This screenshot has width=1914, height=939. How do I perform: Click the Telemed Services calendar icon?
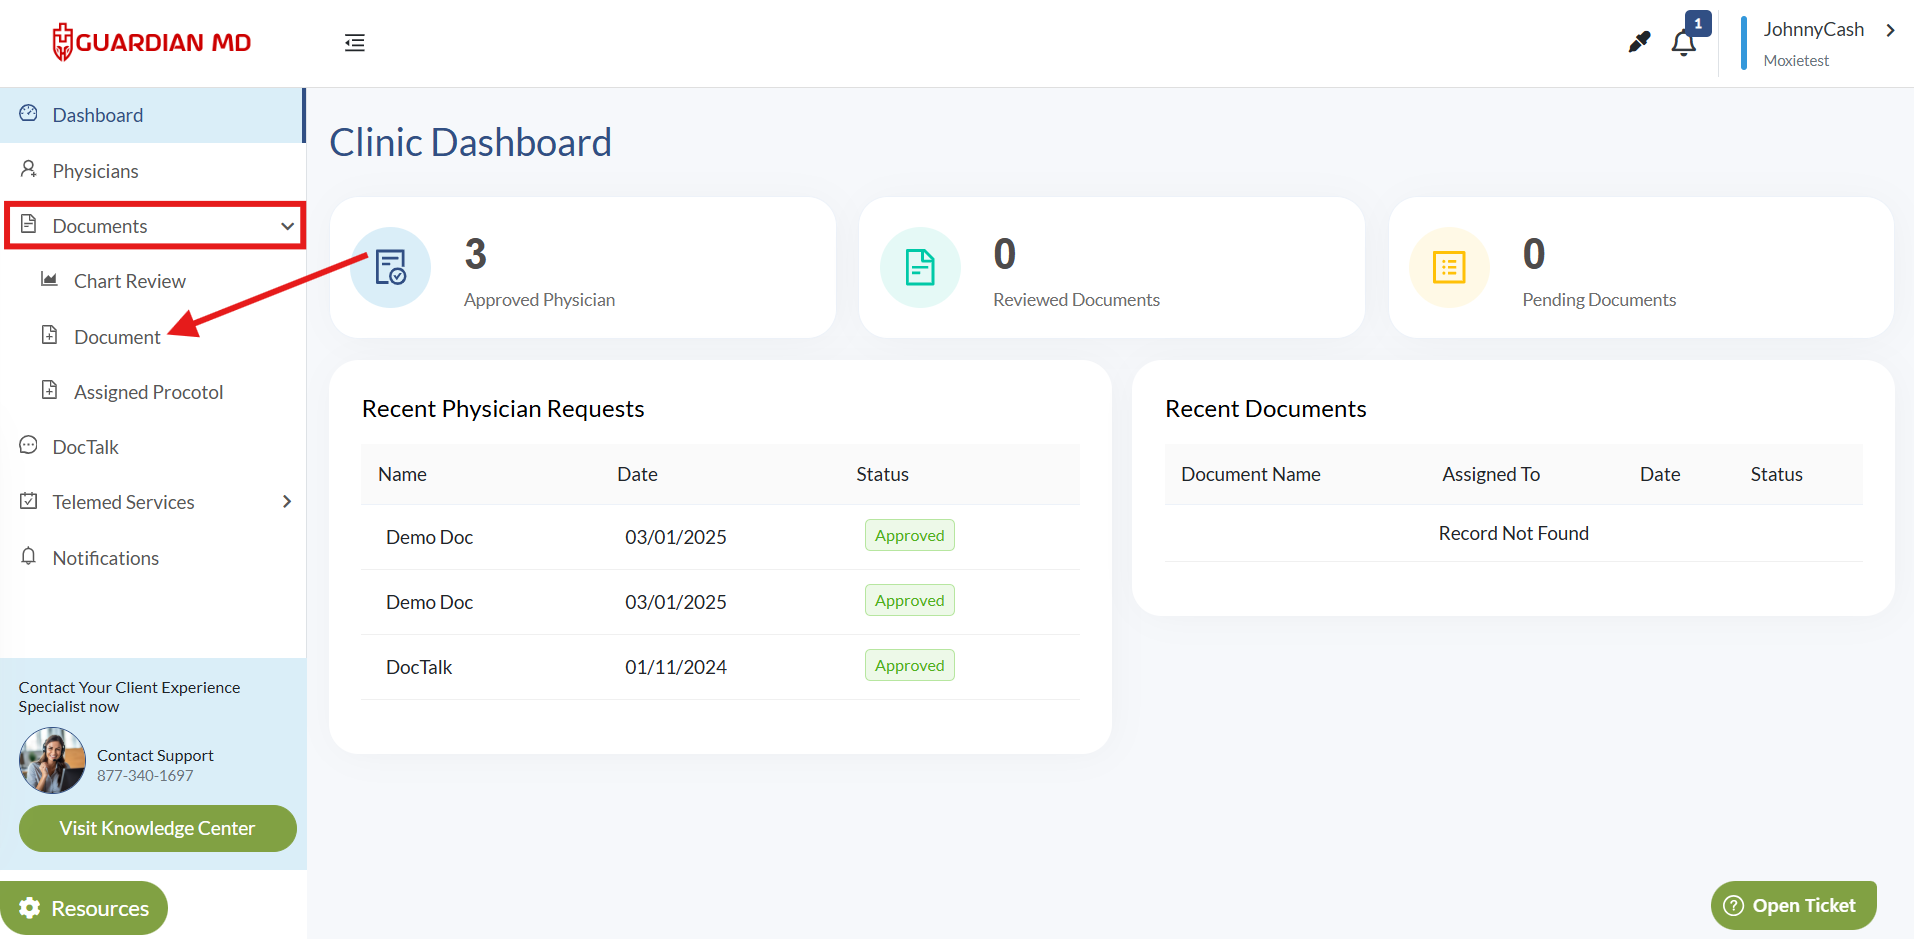point(29,500)
